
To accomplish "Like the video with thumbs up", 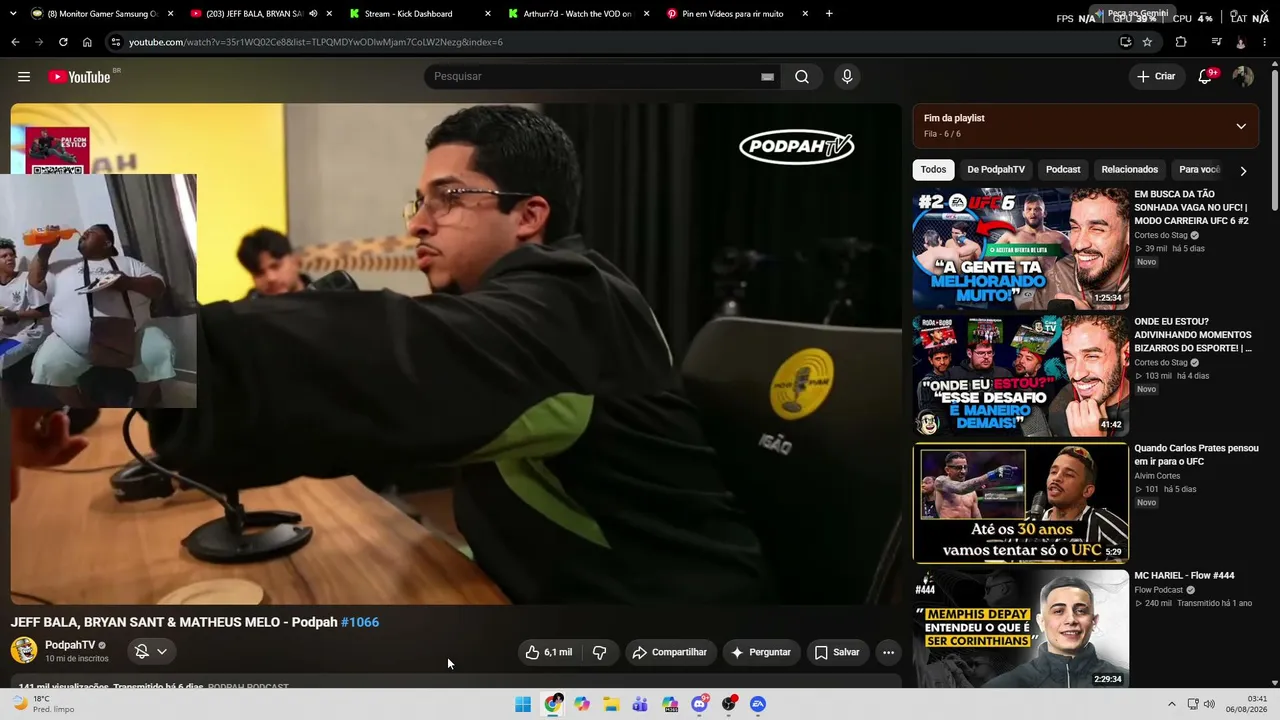I will (549, 652).
